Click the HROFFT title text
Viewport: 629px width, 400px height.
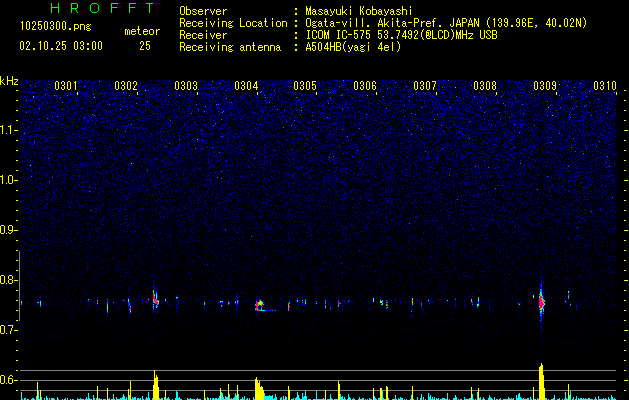(x=103, y=8)
